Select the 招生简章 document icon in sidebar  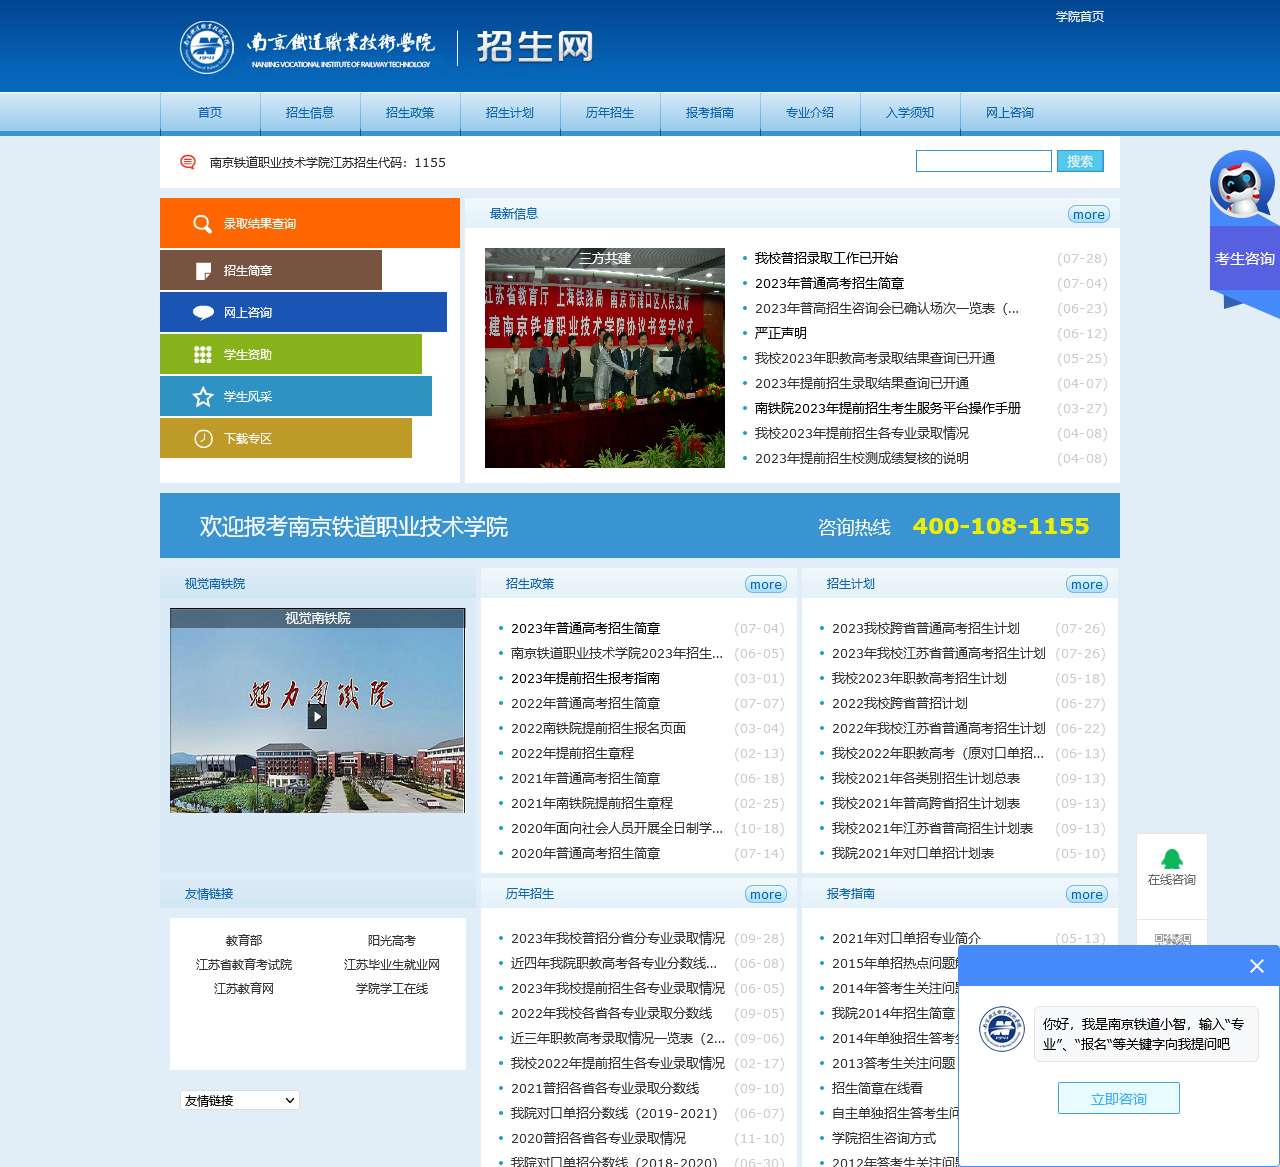pos(200,270)
